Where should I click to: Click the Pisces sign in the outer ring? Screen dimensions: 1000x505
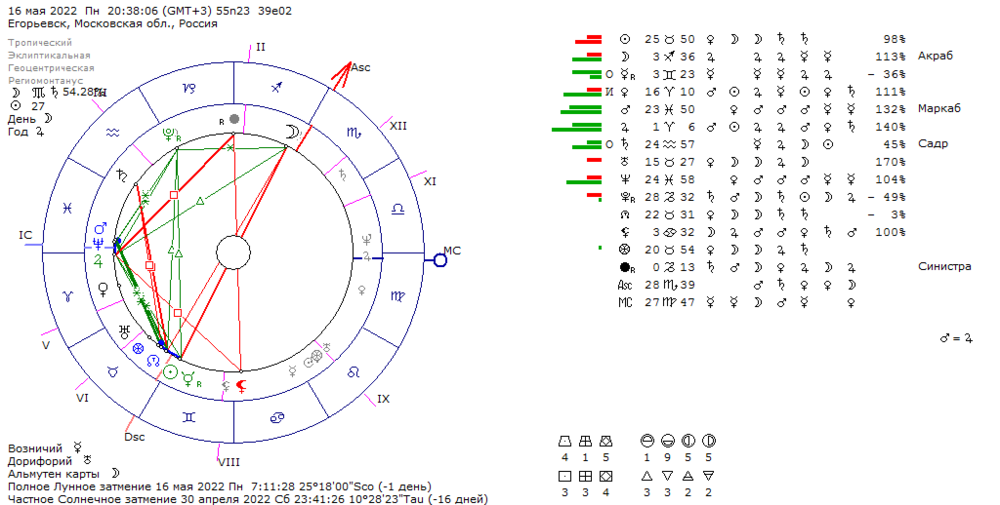pyautogui.click(x=68, y=209)
